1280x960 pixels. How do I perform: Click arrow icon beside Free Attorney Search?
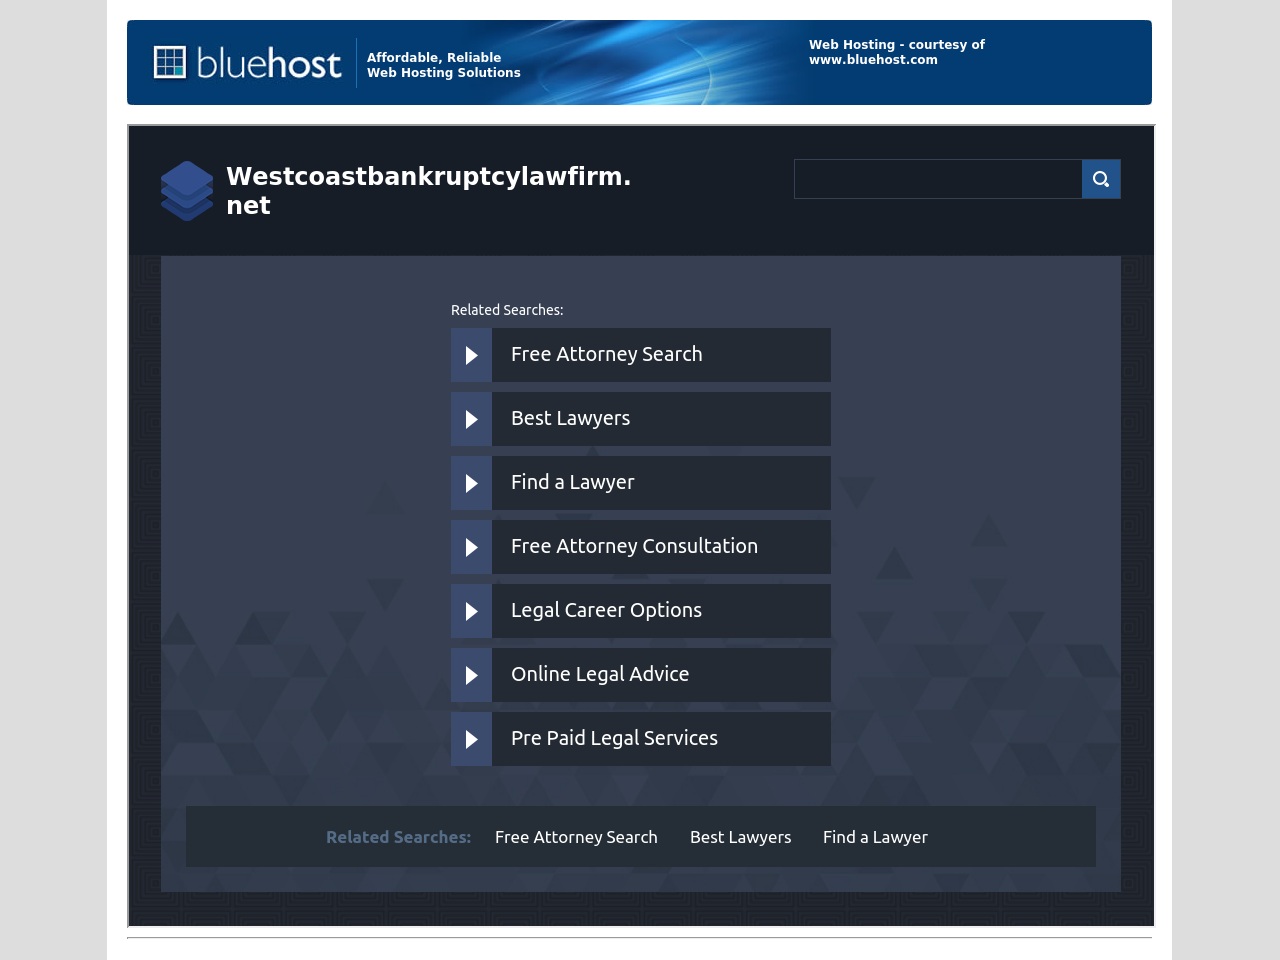(x=471, y=355)
